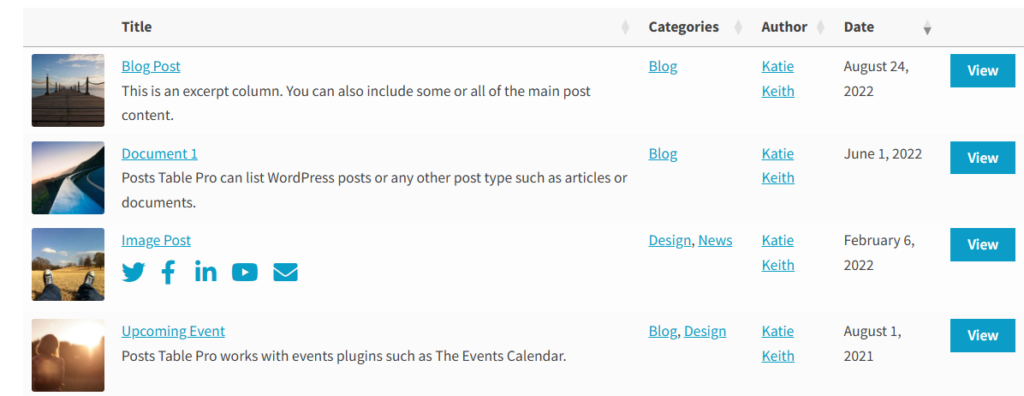This screenshot has height=396, width=1024.
Task: Open the Upcoming Event title link
Action: [x=173, y=331]
